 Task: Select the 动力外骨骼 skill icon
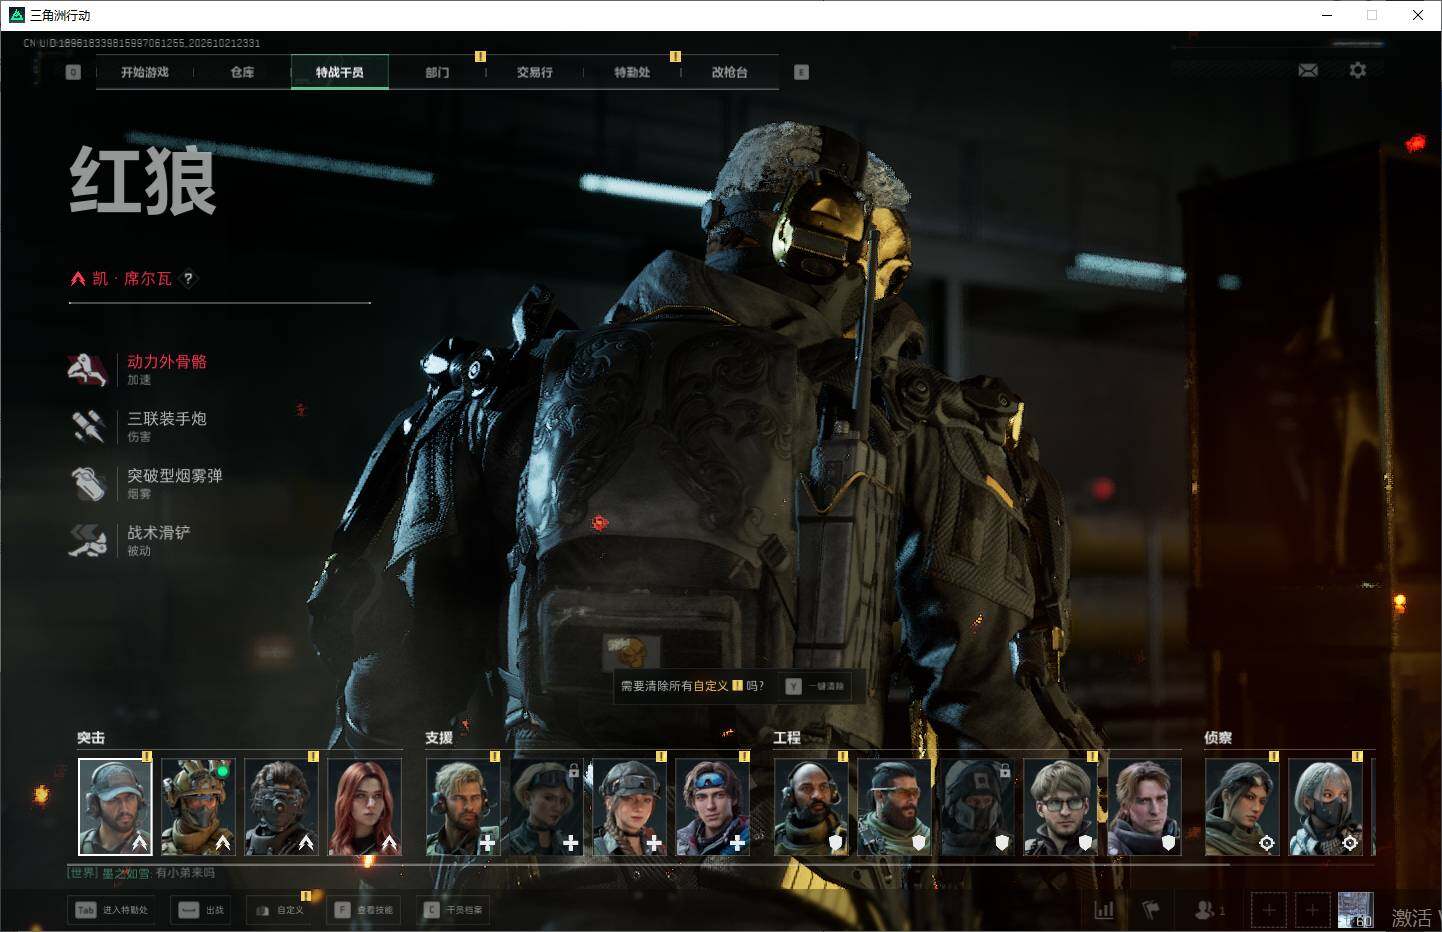(x=88, y=369)
